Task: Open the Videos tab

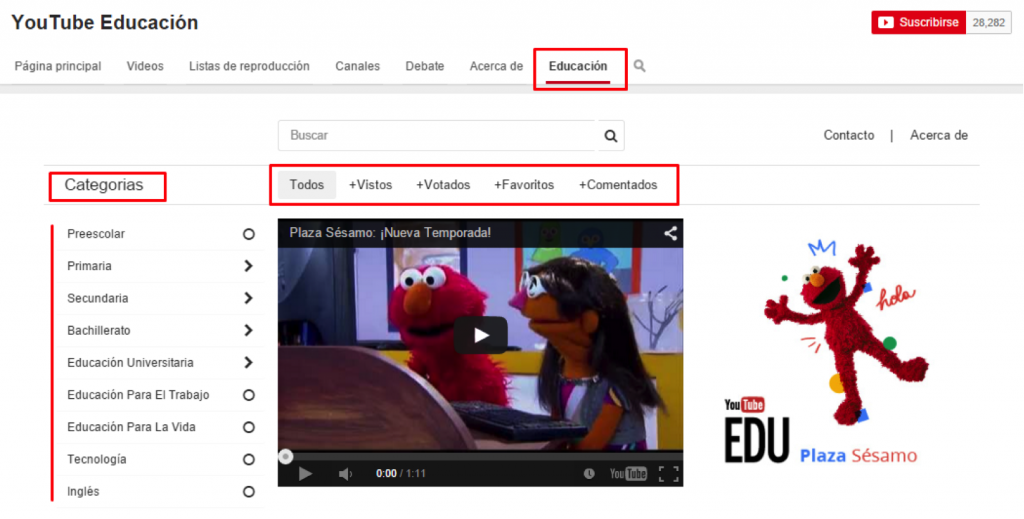Action: point(145,66)
